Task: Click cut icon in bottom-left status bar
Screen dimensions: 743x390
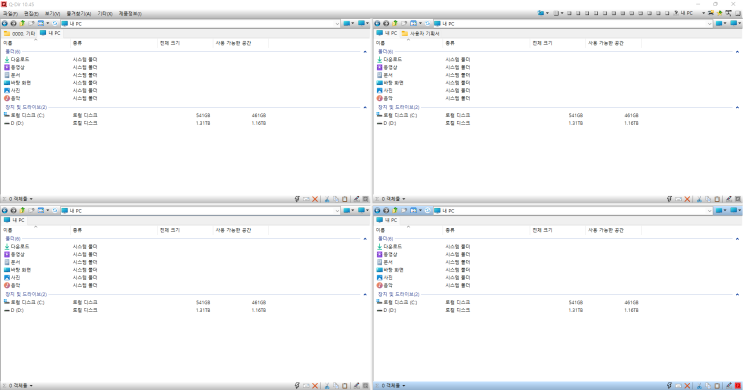Action: click(327, 386)
